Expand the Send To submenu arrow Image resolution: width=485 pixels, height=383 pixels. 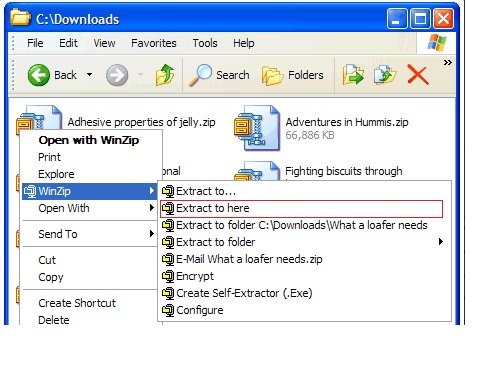(152, 234)
